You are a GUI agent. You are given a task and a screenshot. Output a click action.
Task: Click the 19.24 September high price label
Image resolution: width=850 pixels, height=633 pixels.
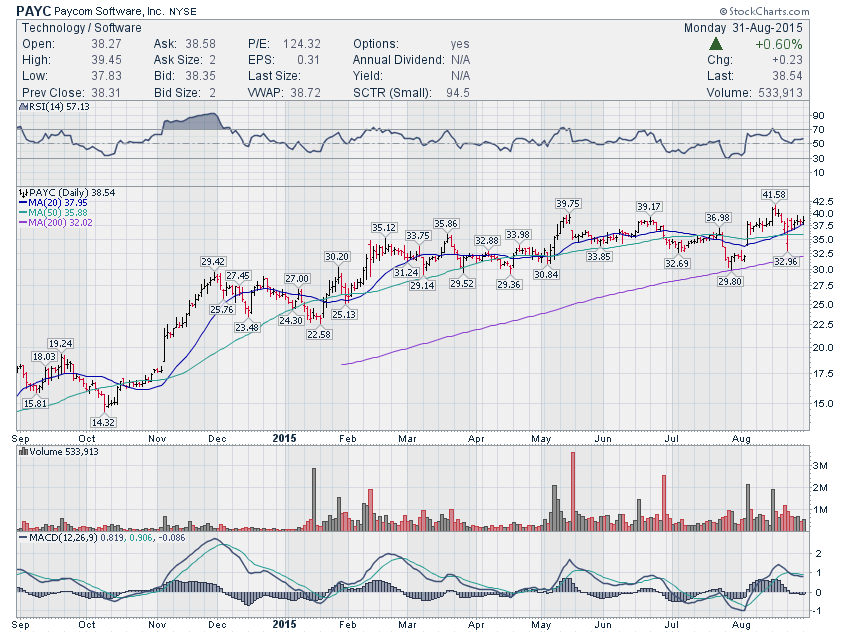[60, 343]
